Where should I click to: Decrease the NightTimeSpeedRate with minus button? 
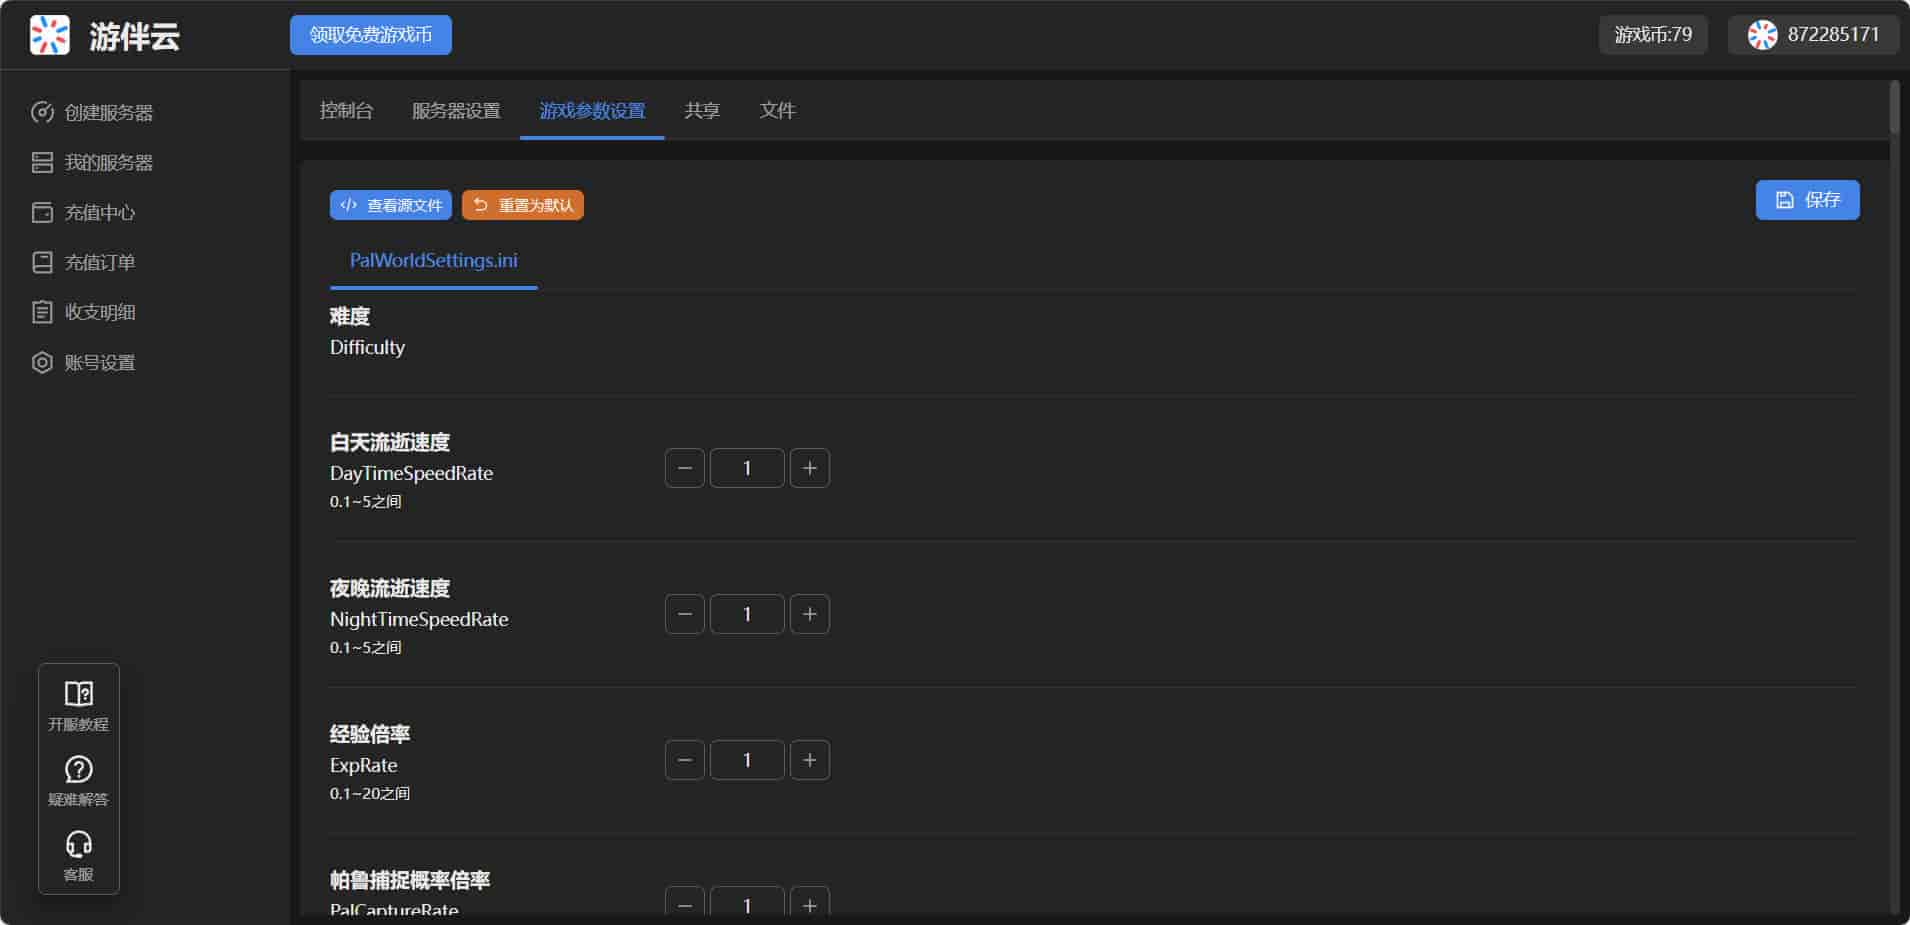tap(685, 614)
